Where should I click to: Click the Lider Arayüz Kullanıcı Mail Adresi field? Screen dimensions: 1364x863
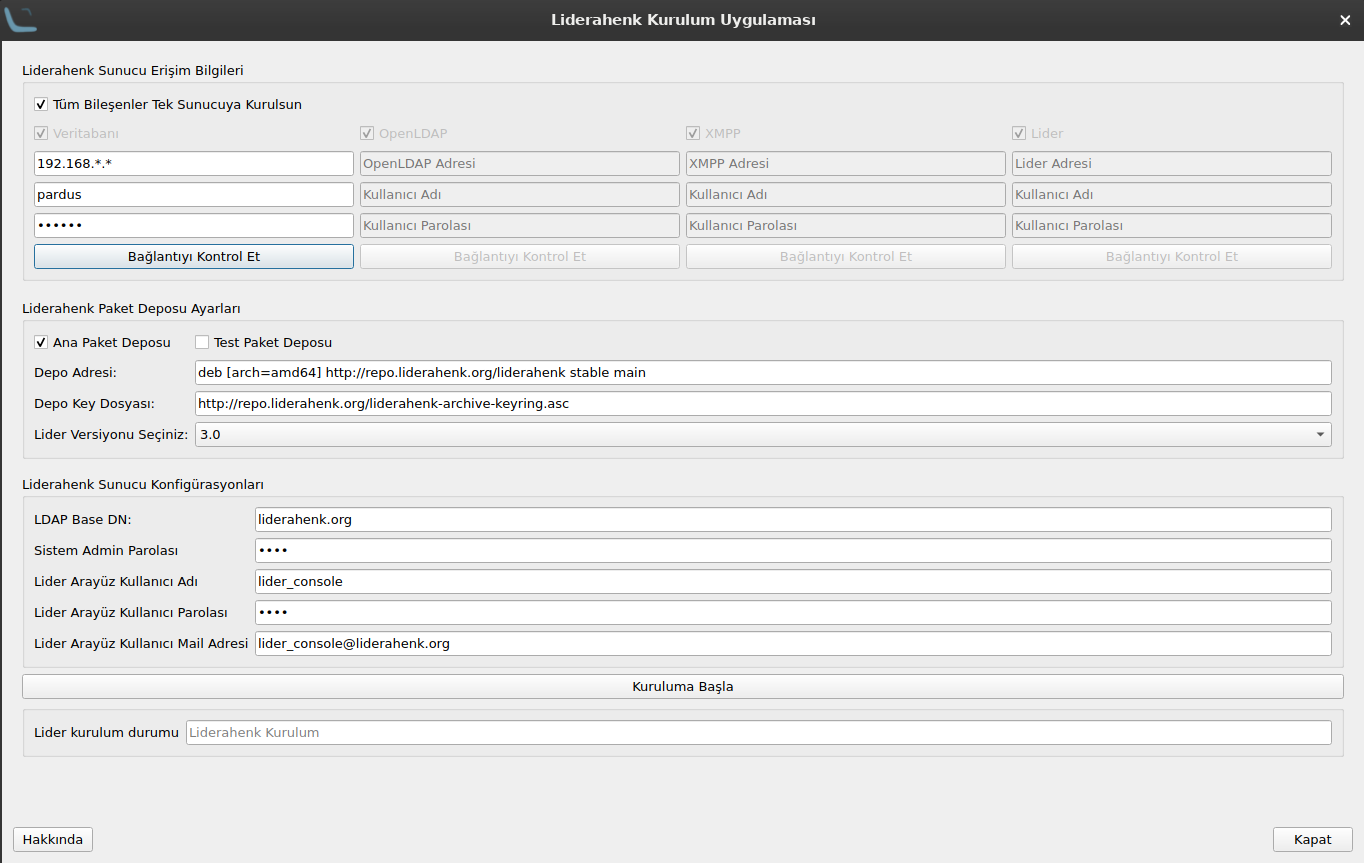click(793, 644)
